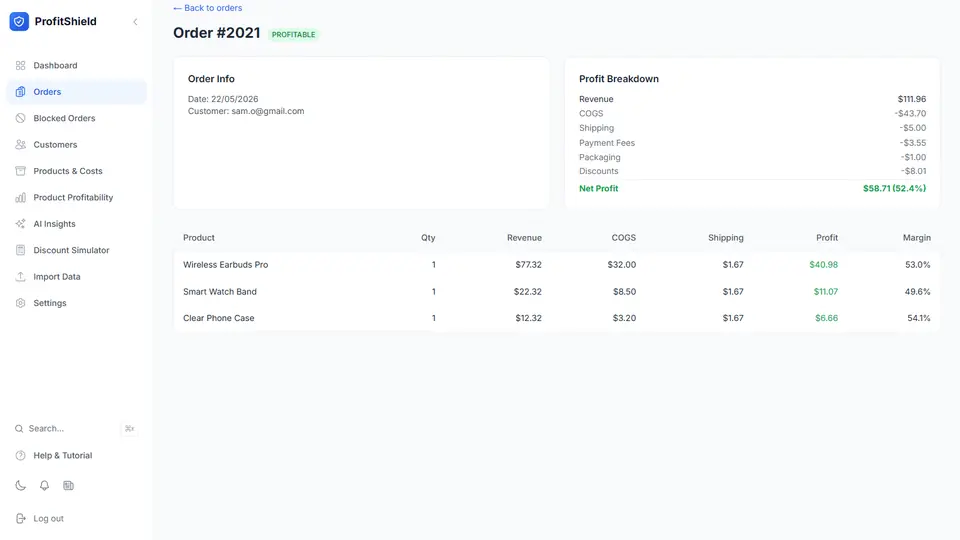Click Net Profit value $58.71 (52.4%)
Viewport: 960px width, 540px height.
pos(894,189)
